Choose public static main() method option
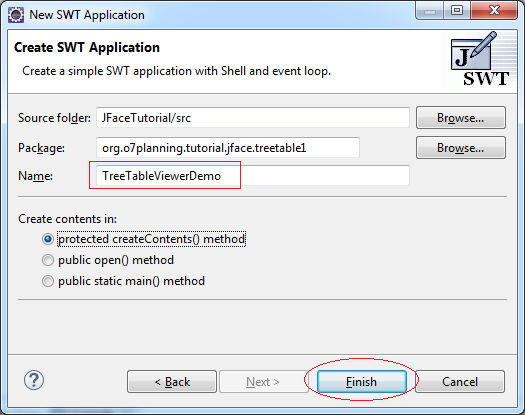Image resolution: width=525 pixels, height=415 pixels. click(123, 281)
